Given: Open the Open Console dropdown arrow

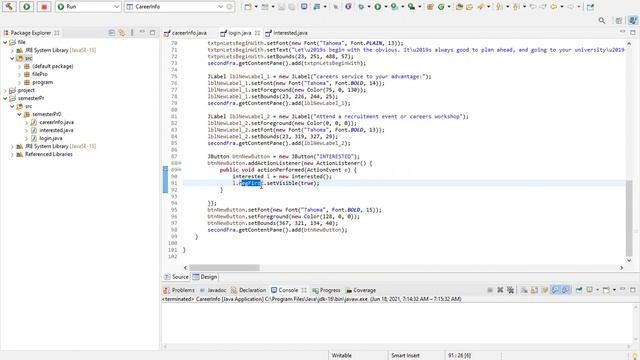Looking at the screenshot, I should coord(614,290).
